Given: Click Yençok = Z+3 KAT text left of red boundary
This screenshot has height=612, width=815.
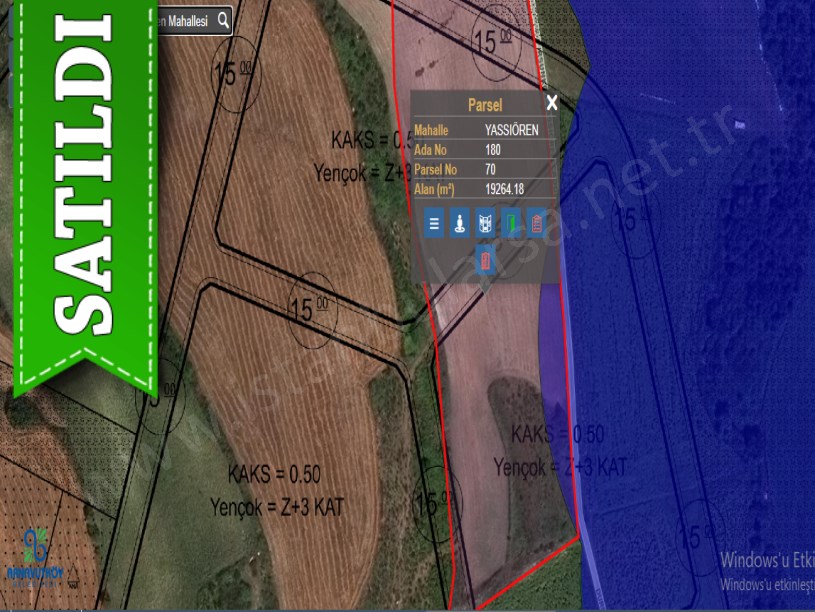Looking at the screenshot, I should pyautogui.click(x=277, y=506).
